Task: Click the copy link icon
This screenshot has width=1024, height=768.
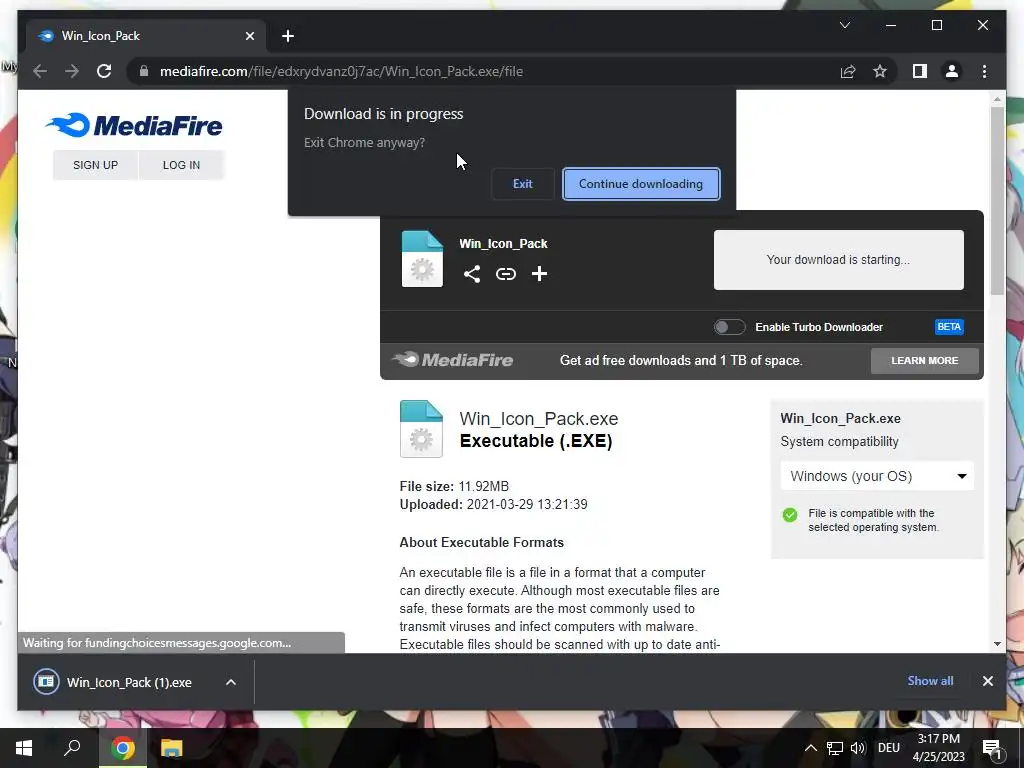Action: pyautogui.click(x=505, y=274)
